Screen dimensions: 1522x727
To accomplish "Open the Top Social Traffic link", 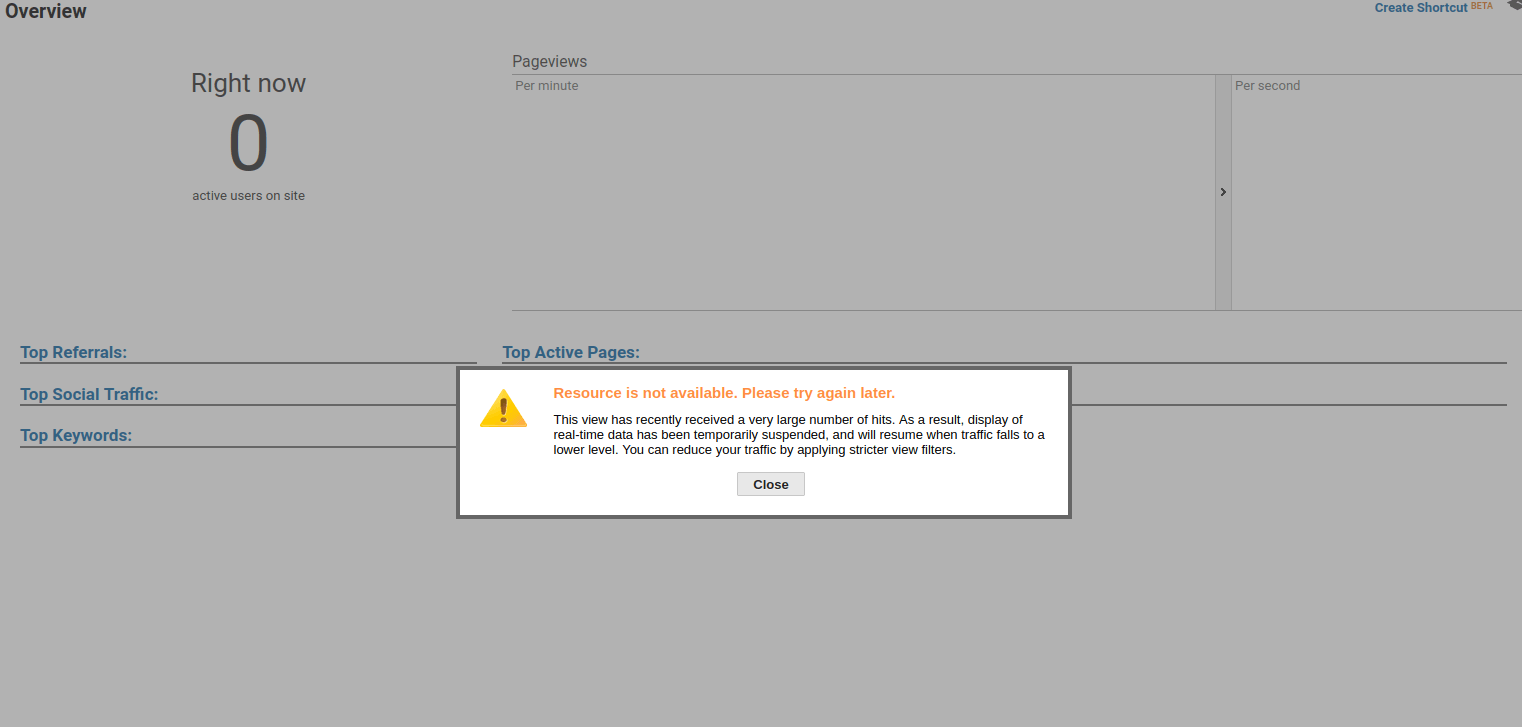I will coord(89,394).
